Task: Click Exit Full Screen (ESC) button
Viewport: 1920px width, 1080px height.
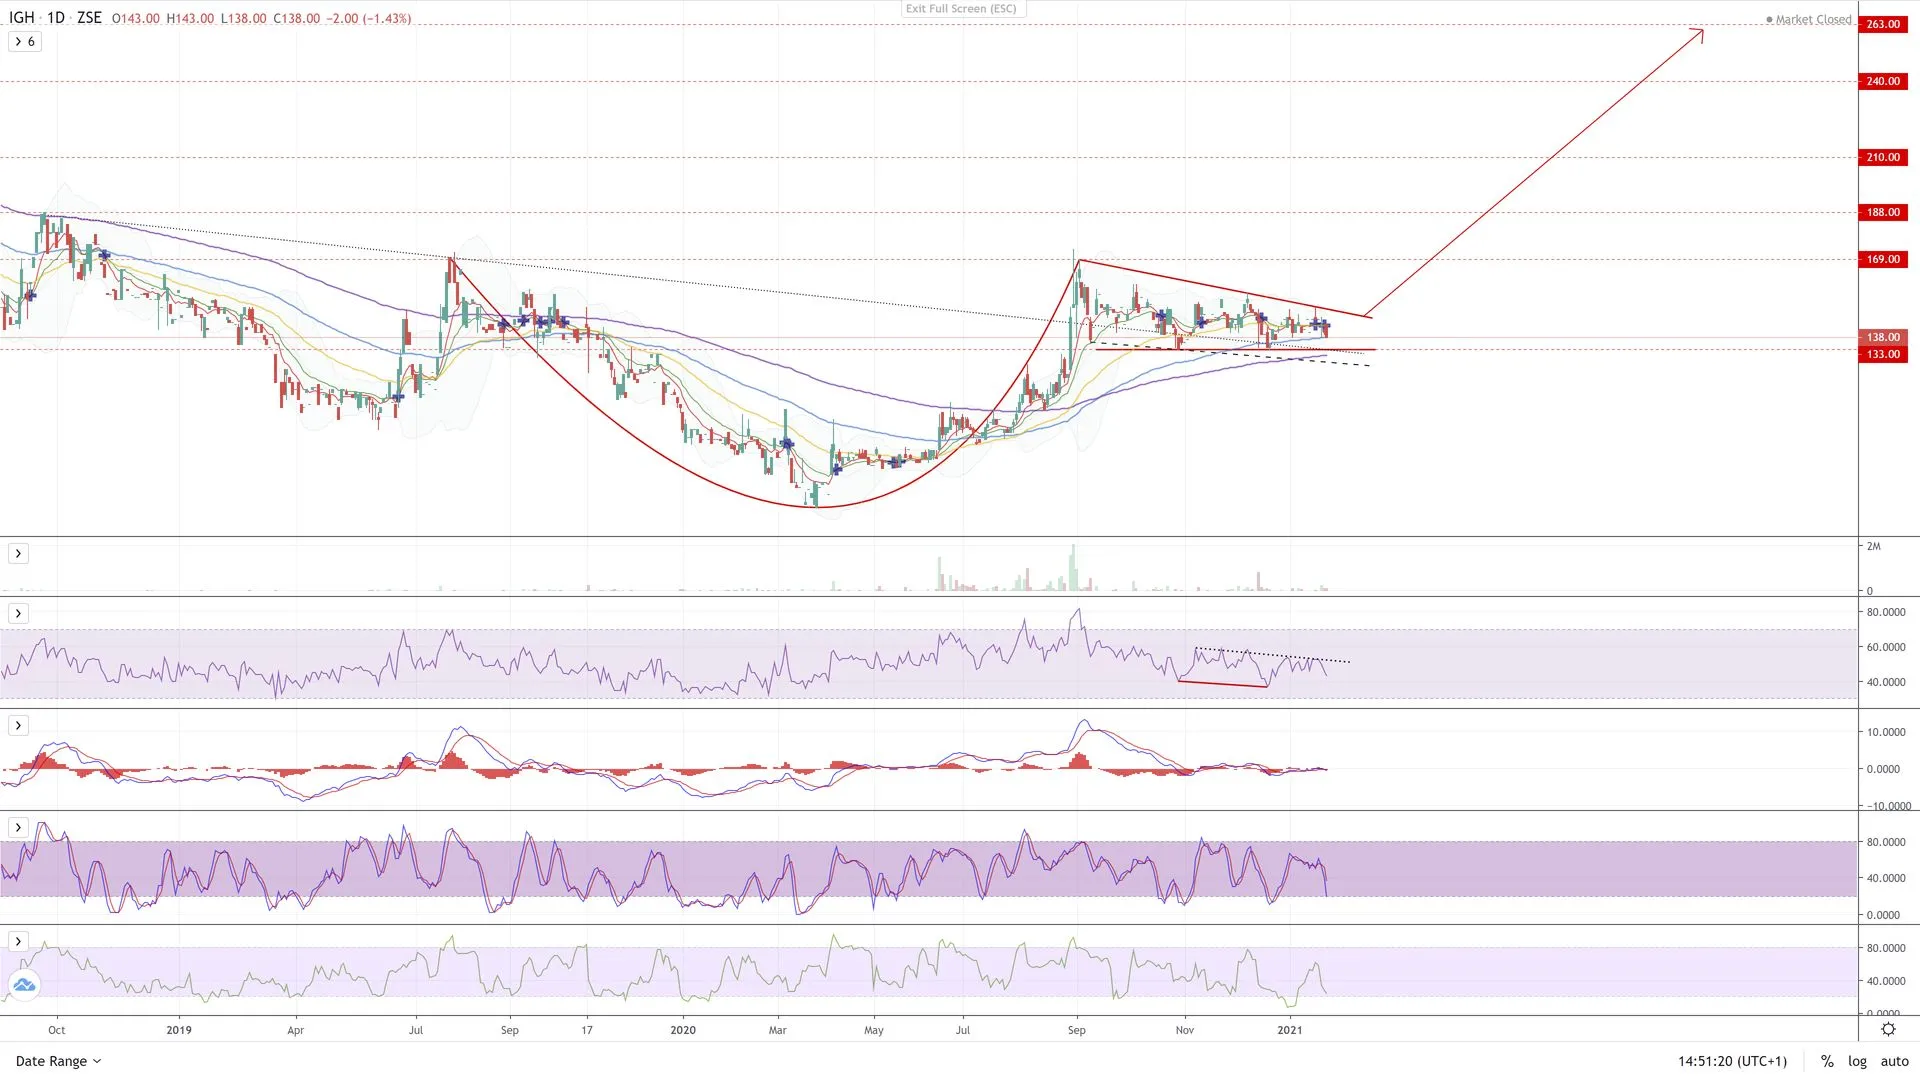Action: click(961, 9)
